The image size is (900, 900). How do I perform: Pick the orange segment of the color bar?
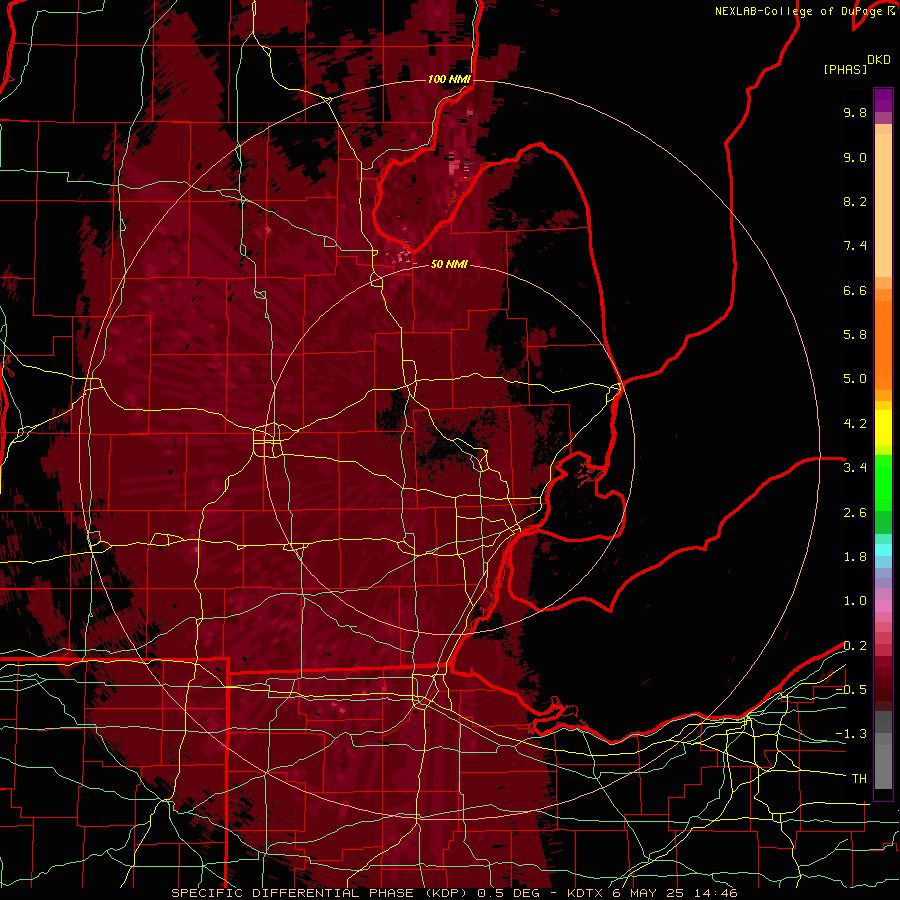[x=883, y=339]
